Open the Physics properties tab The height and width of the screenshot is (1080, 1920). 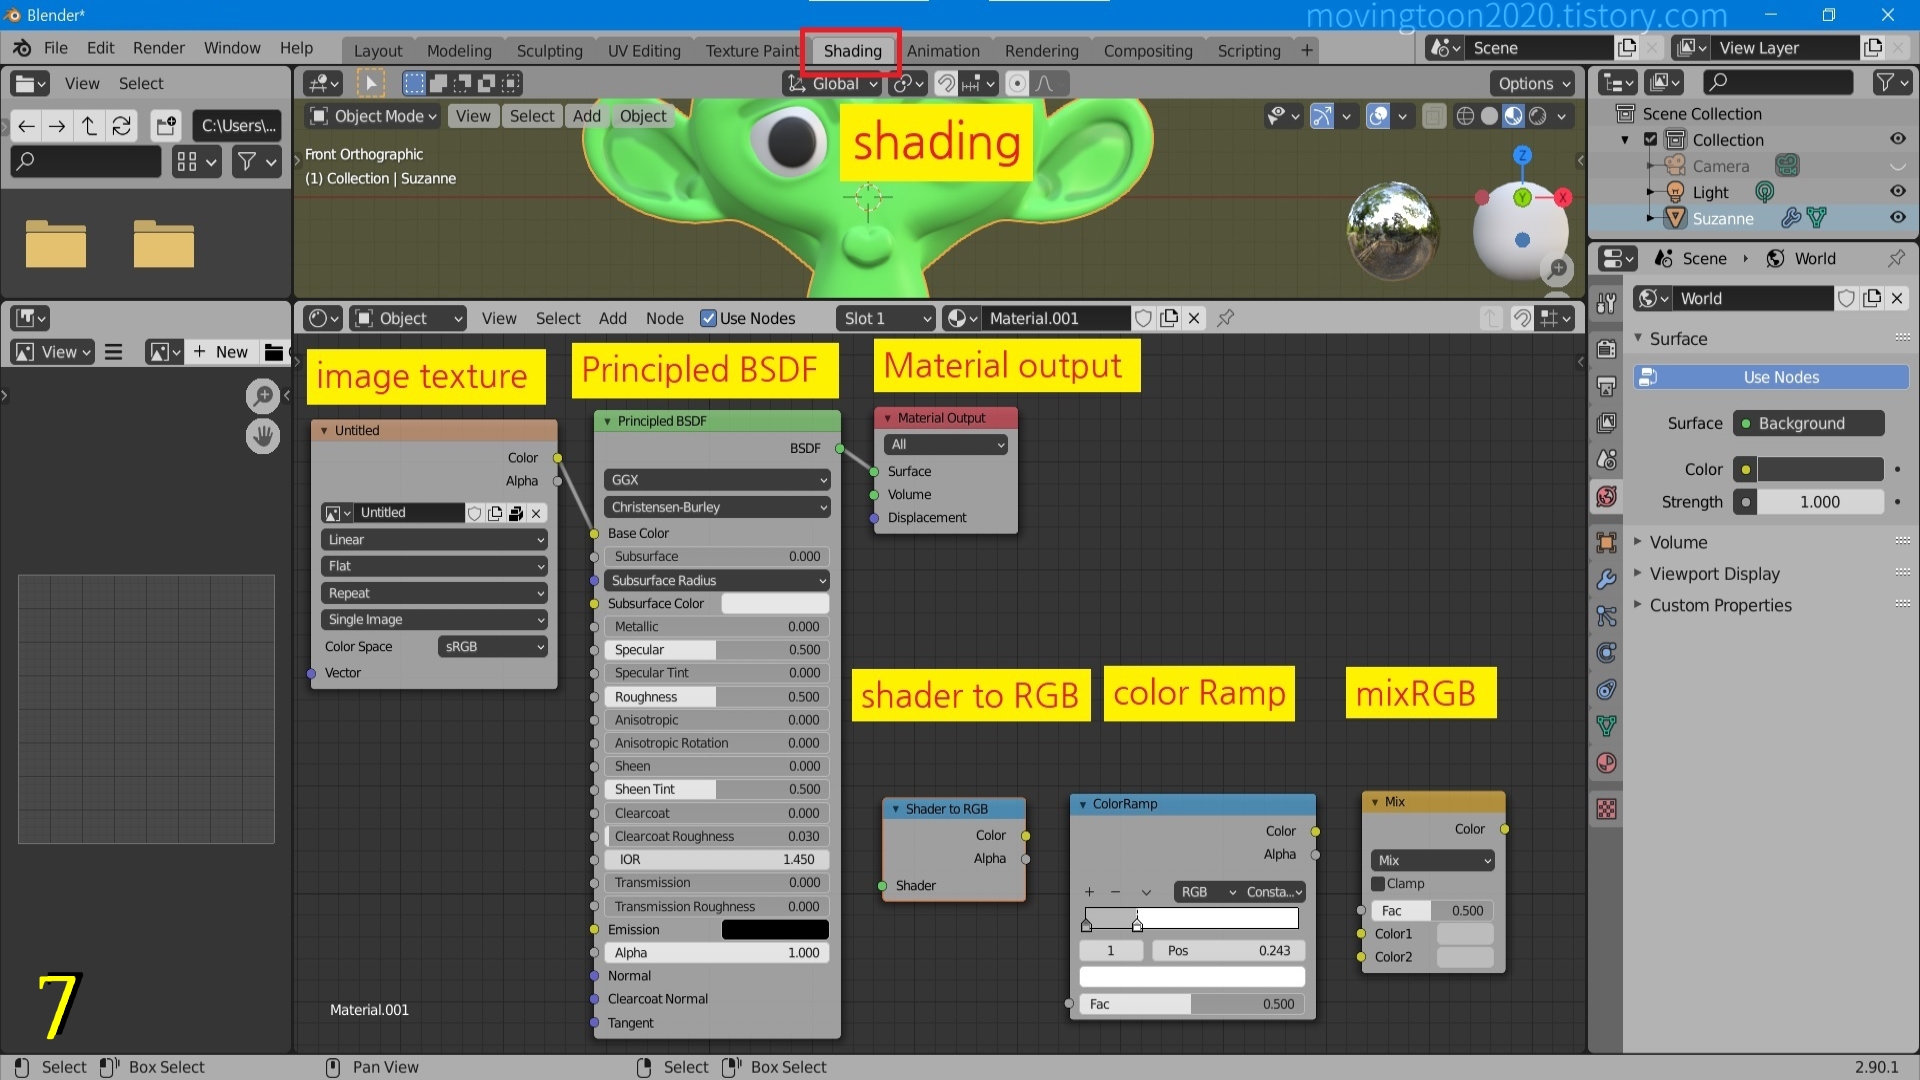[1606, 653]
